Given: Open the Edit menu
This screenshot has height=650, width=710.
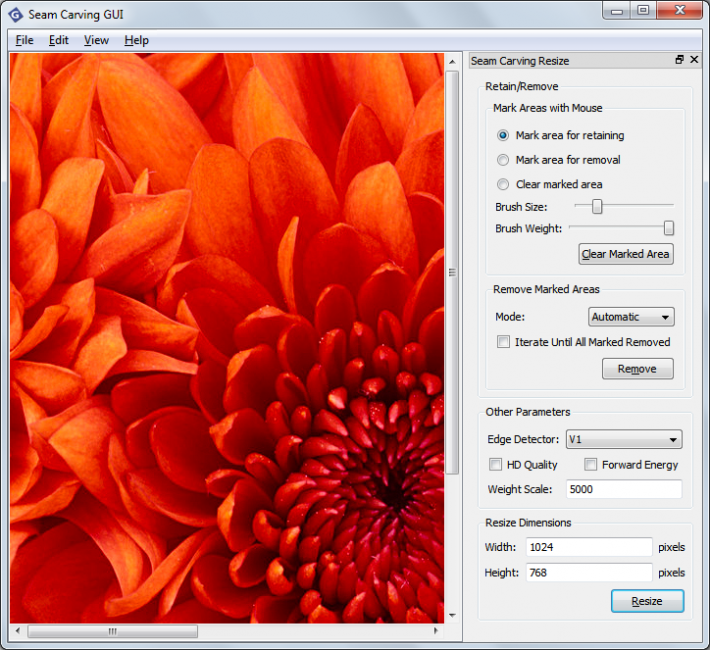Looking at the screenshot, I should (x=58, y=40).
